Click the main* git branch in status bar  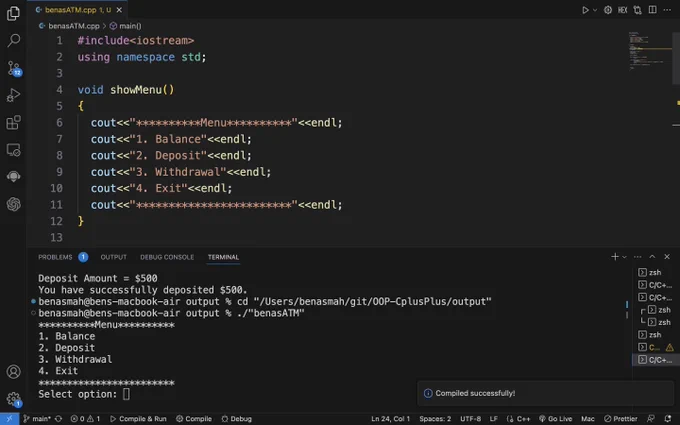[37, 419]
